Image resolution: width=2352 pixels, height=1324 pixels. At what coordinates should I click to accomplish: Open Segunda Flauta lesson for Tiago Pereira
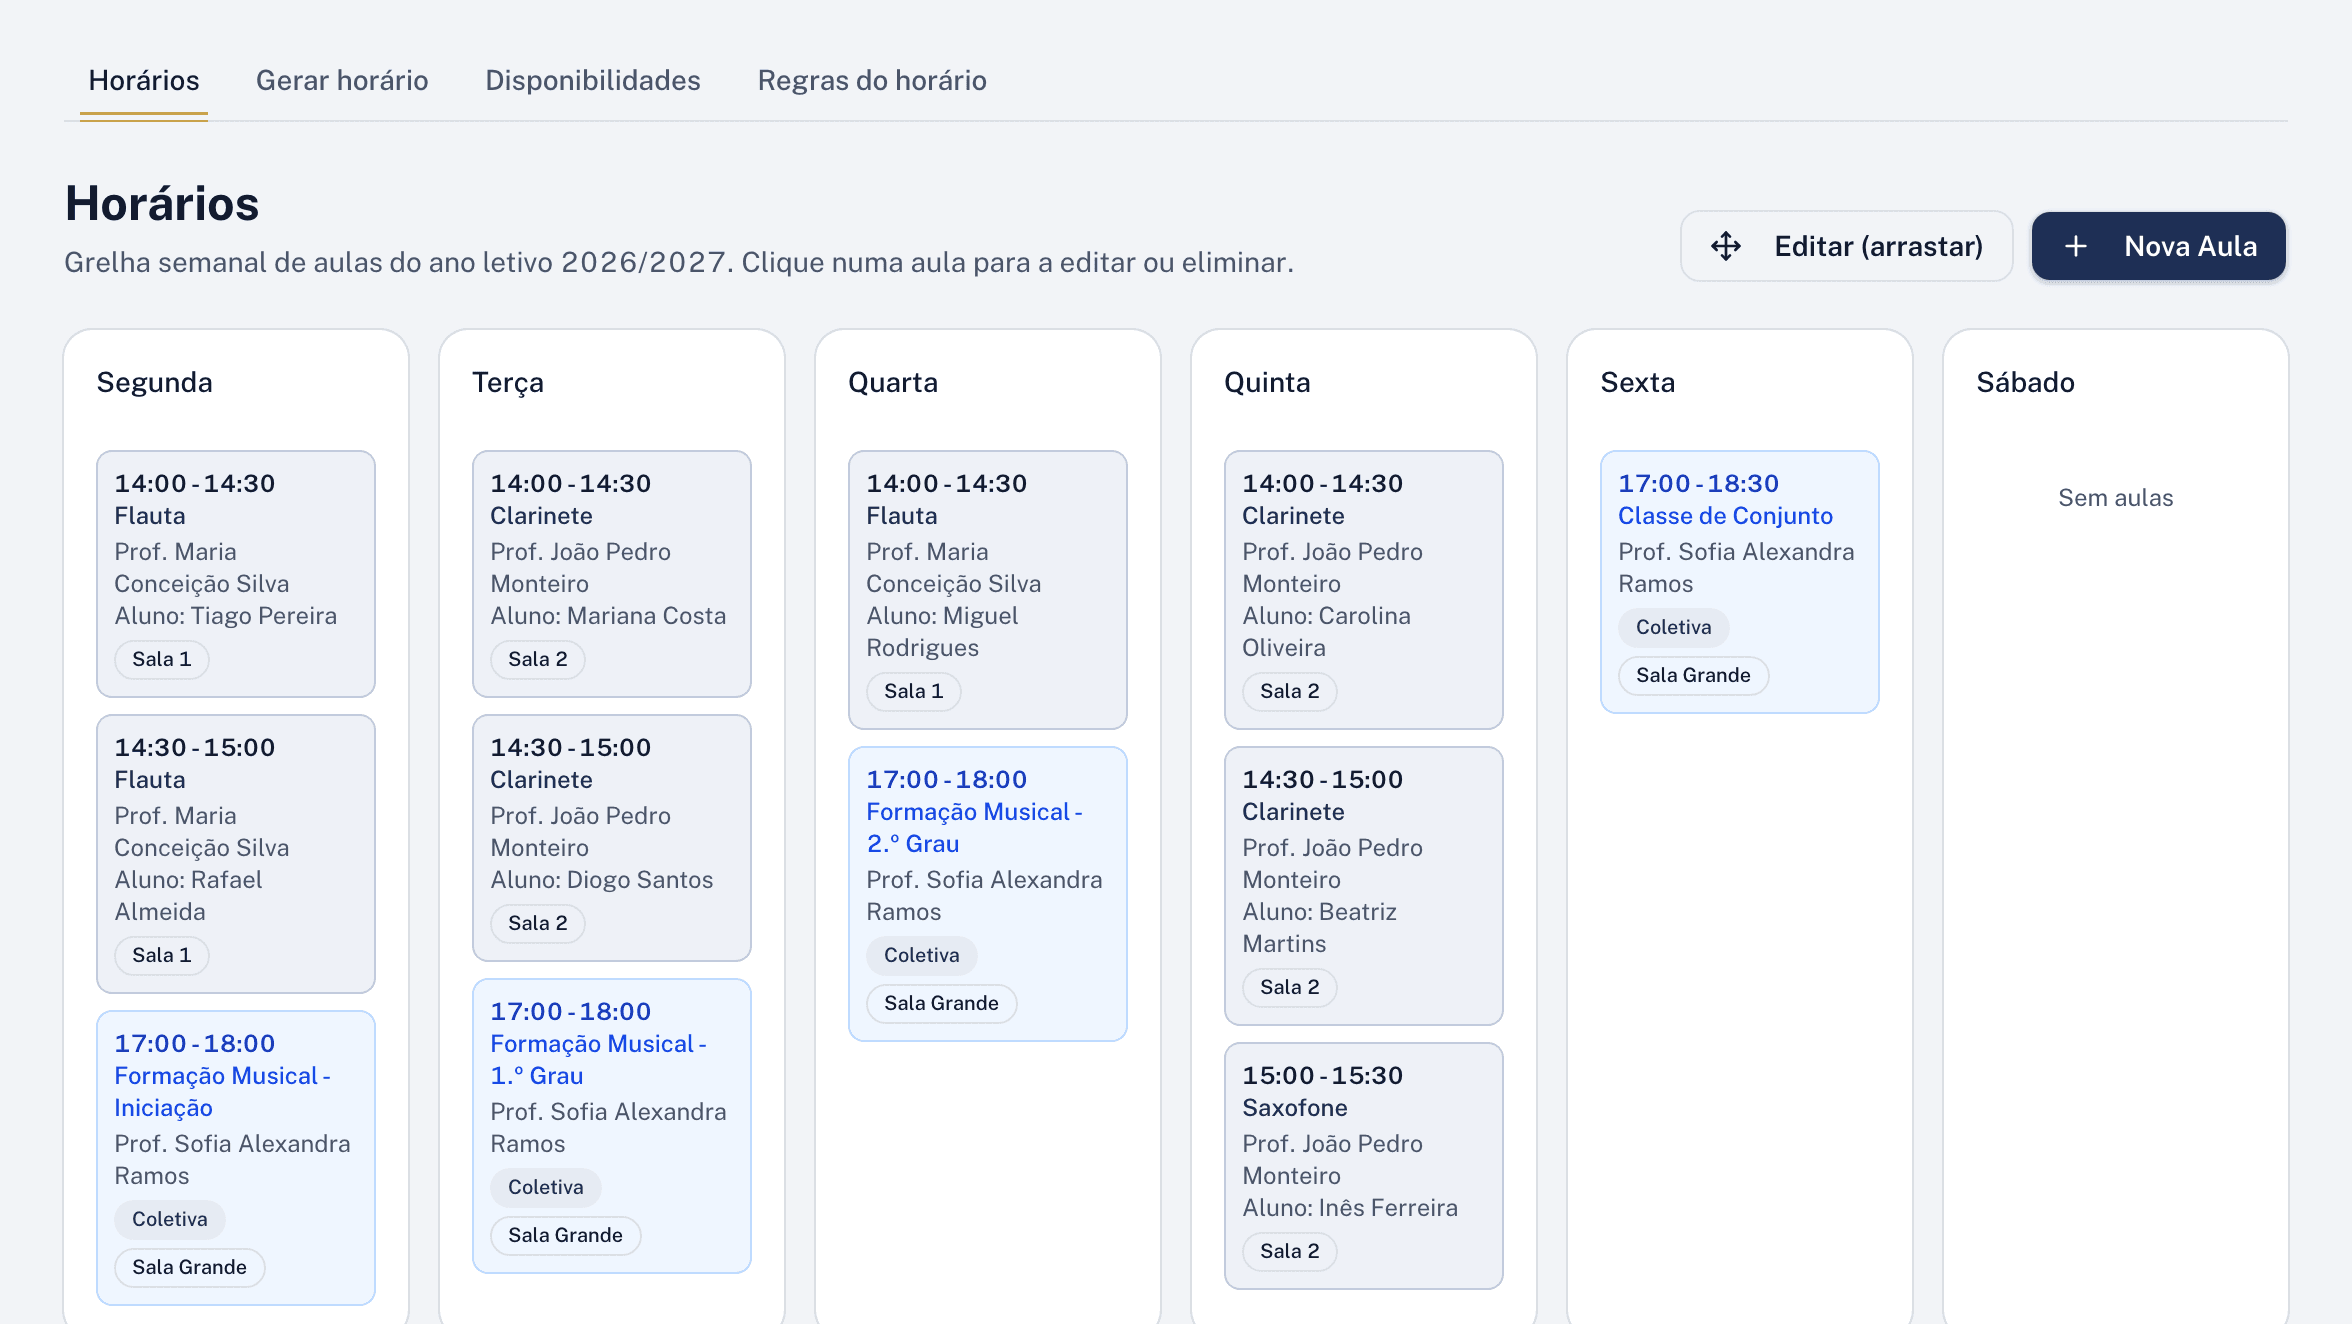(x=236, y=574)
